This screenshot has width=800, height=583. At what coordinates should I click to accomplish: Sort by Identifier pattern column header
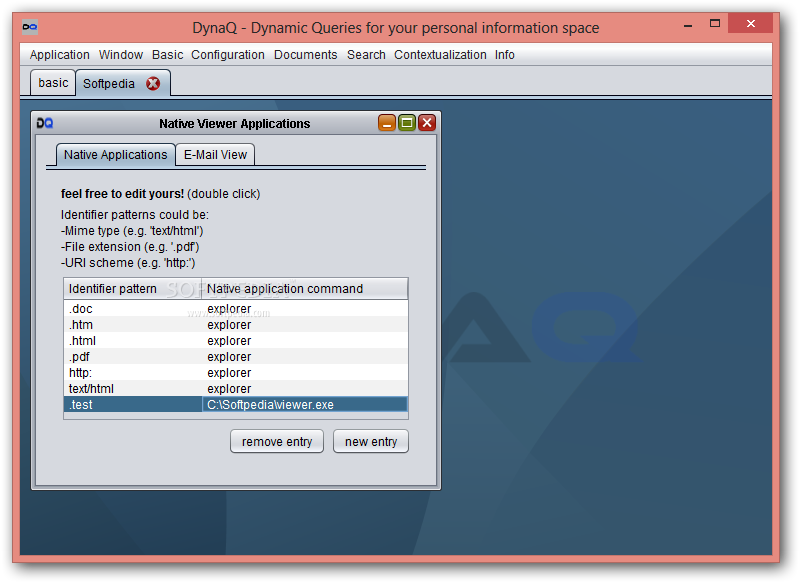click(133, 289)
